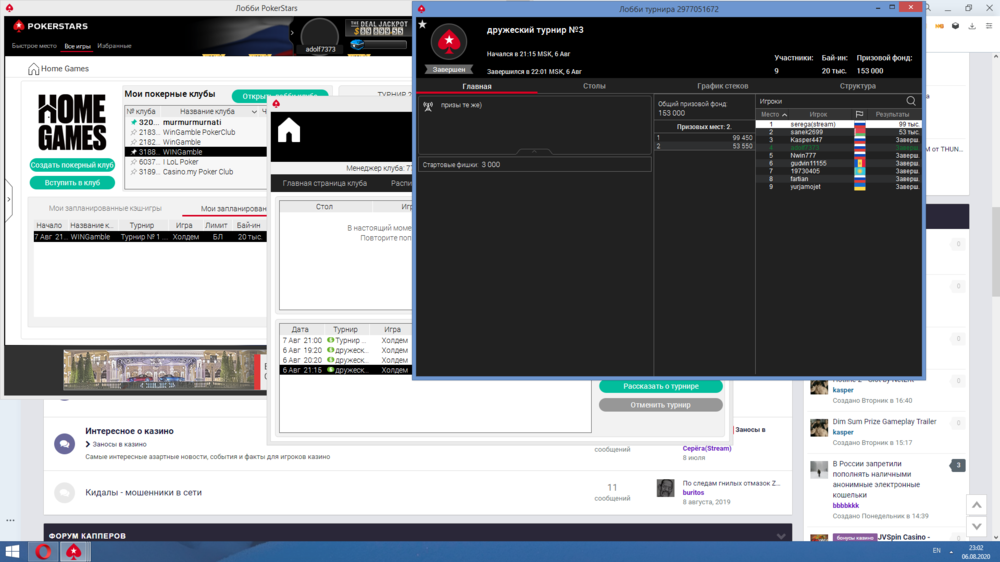Open the График стеков tab

[722, 86]
